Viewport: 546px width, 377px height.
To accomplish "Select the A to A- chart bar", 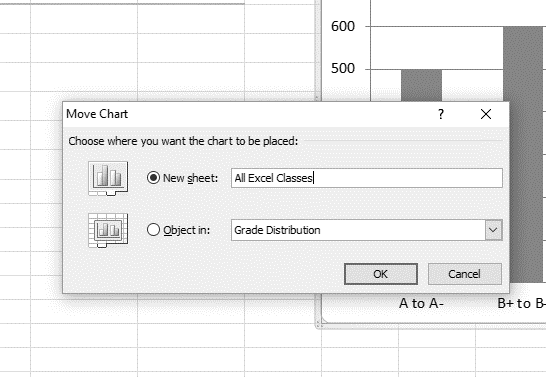I will pyautogui.click(x=421, y=85).
